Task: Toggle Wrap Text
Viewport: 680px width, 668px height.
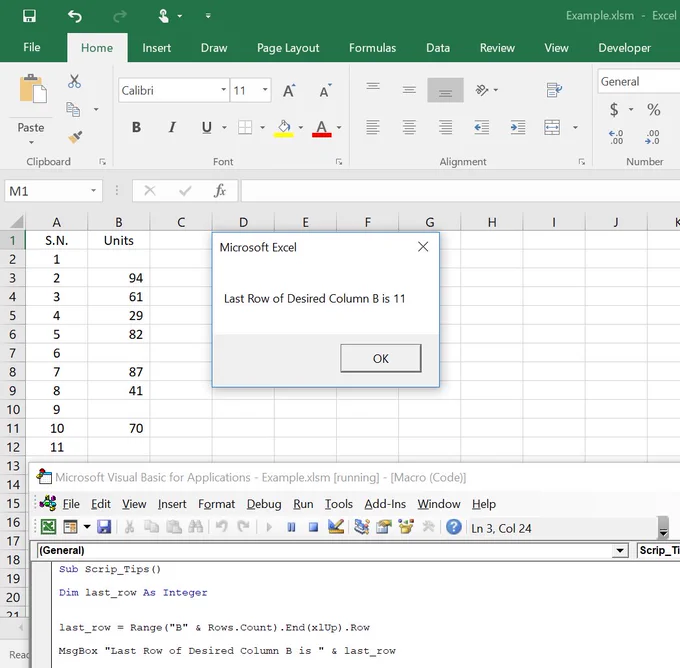Action: coord(554,90)
